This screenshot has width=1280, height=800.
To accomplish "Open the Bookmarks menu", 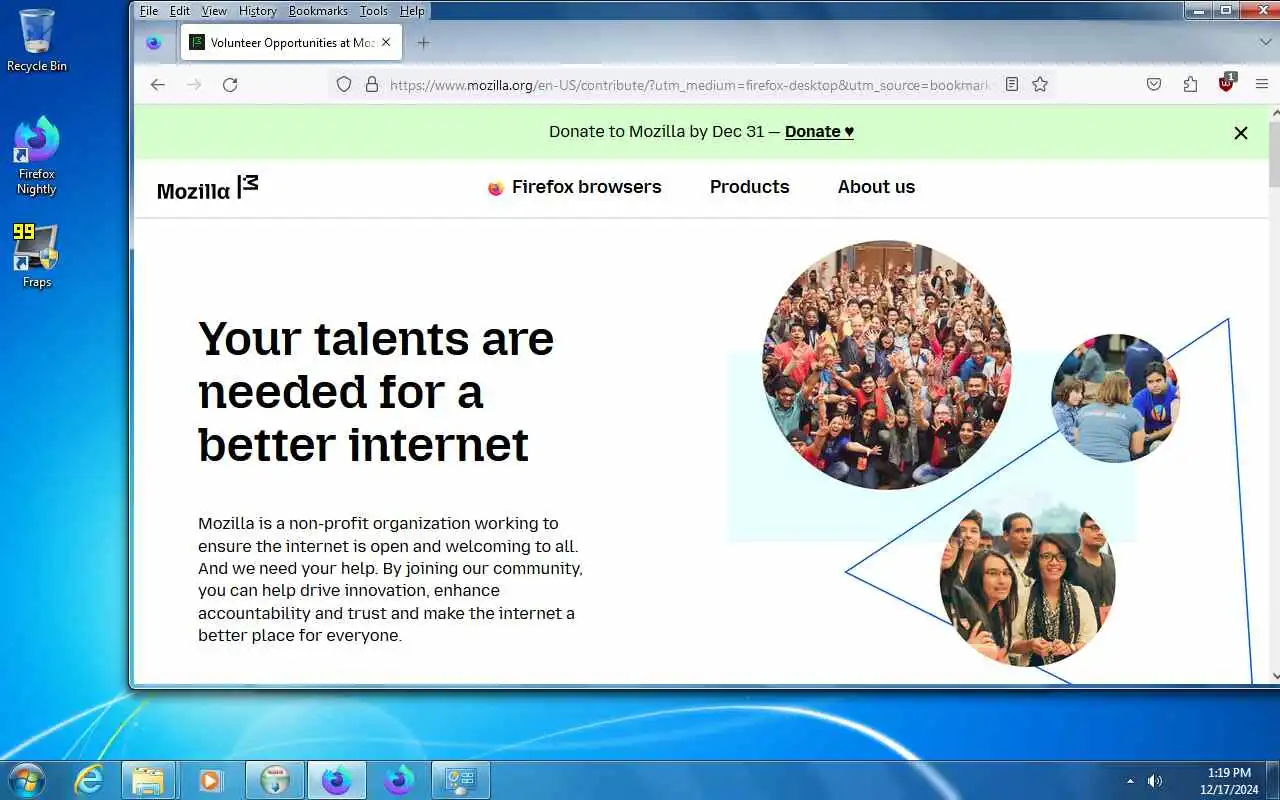I will (x=318, y=11).
